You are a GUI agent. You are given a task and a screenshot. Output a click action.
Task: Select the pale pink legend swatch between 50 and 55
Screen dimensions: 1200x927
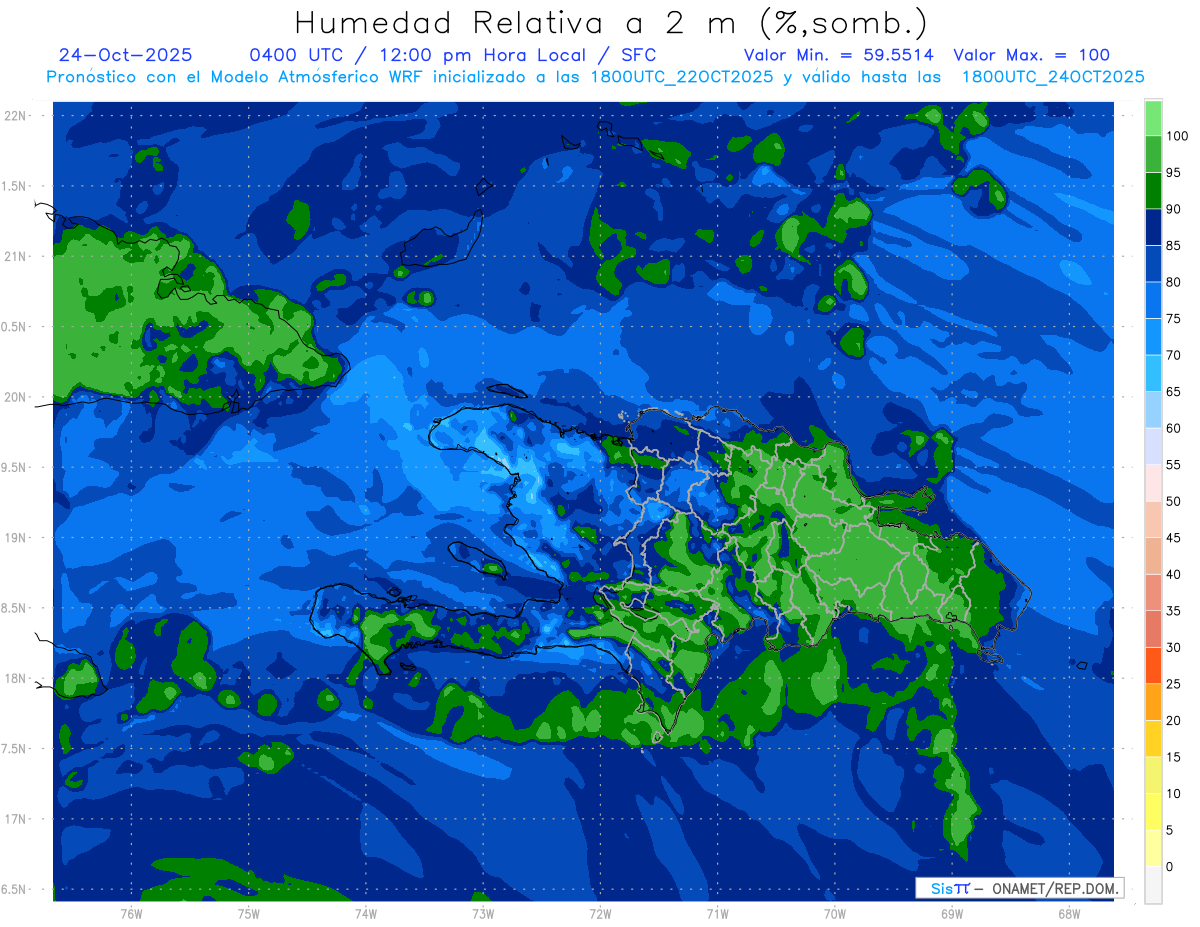tap(1153, 483)
